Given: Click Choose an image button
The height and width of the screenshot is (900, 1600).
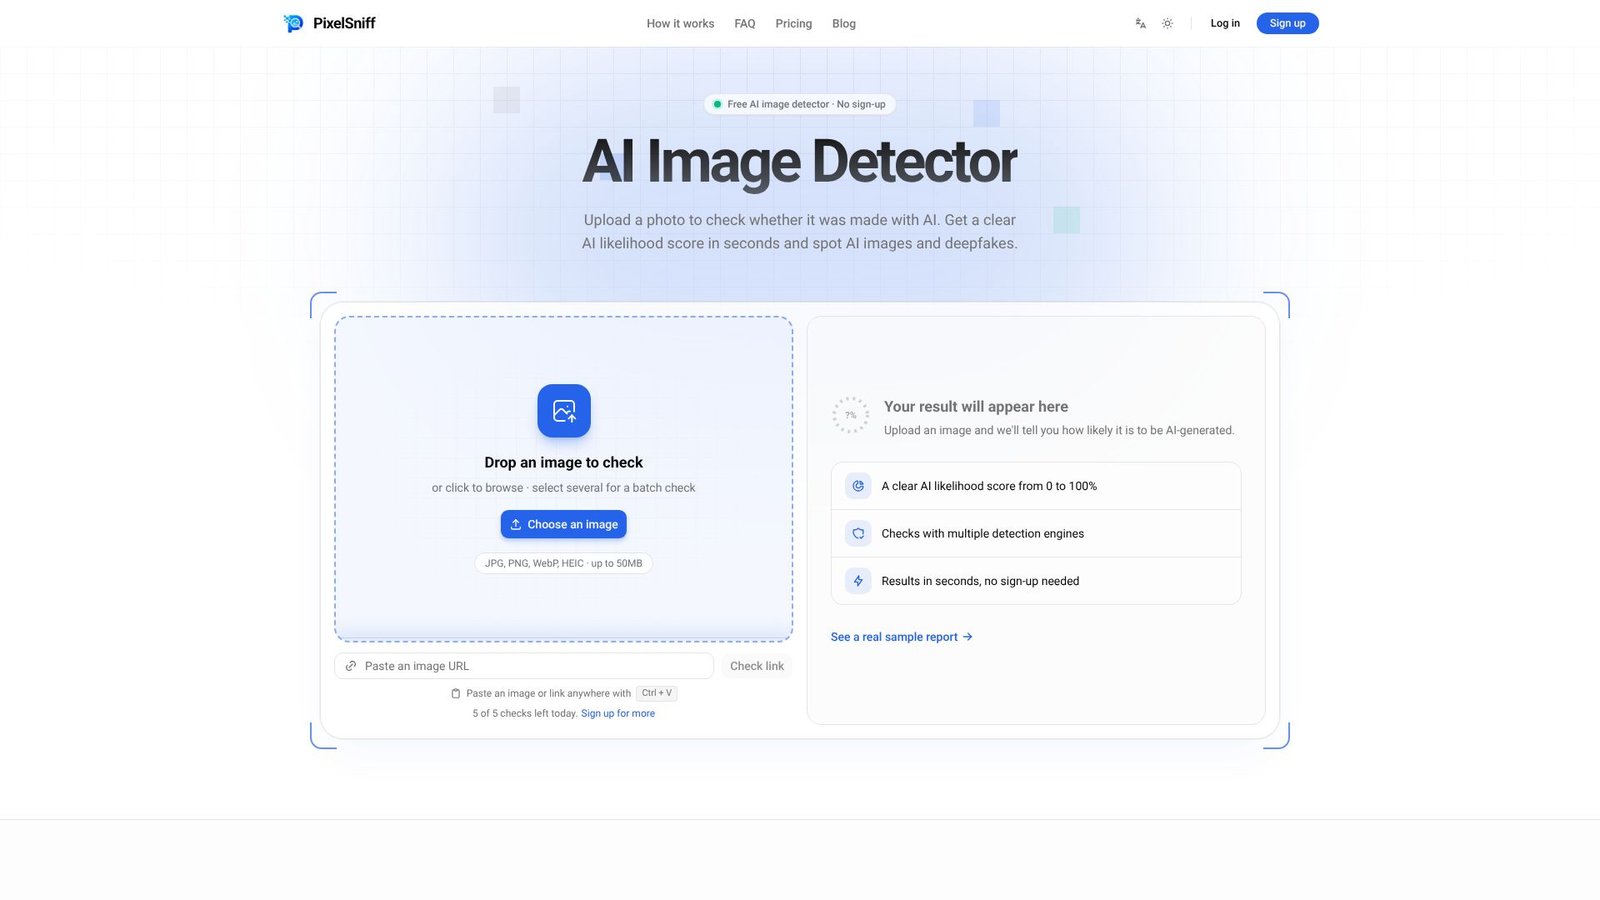Looking at the screenshot, I should pyautogui.click(x=564, y=524).
